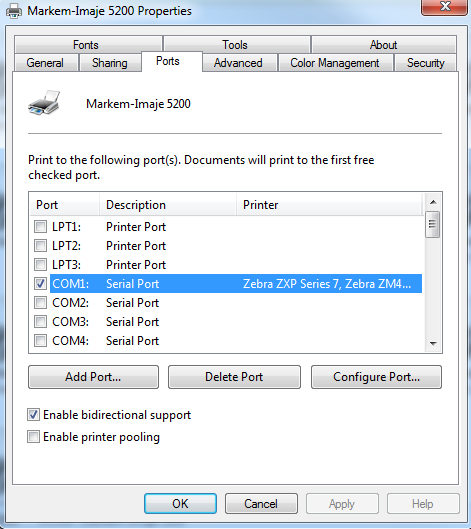Click the Markem-Imaje 5200 printer icon
The width and height of the screenshot is (471, 529).
pyautogui.click(x=44, y=103)
